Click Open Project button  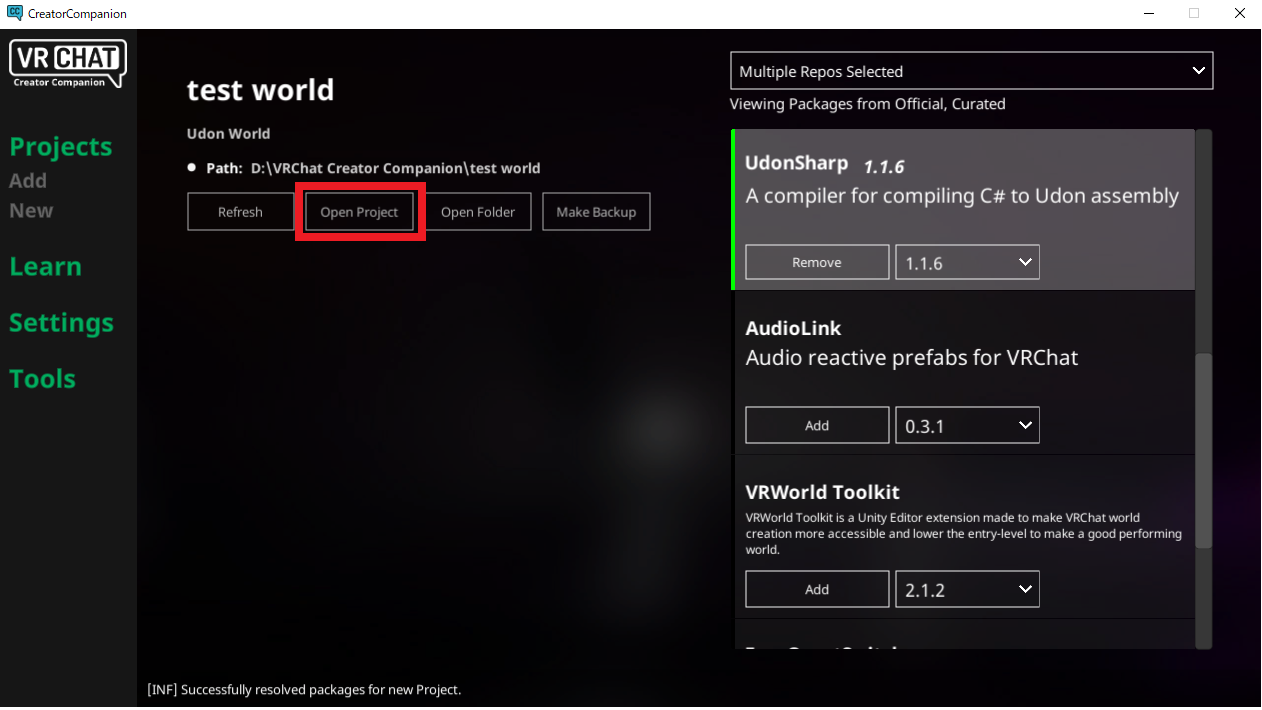pos(359,212)
